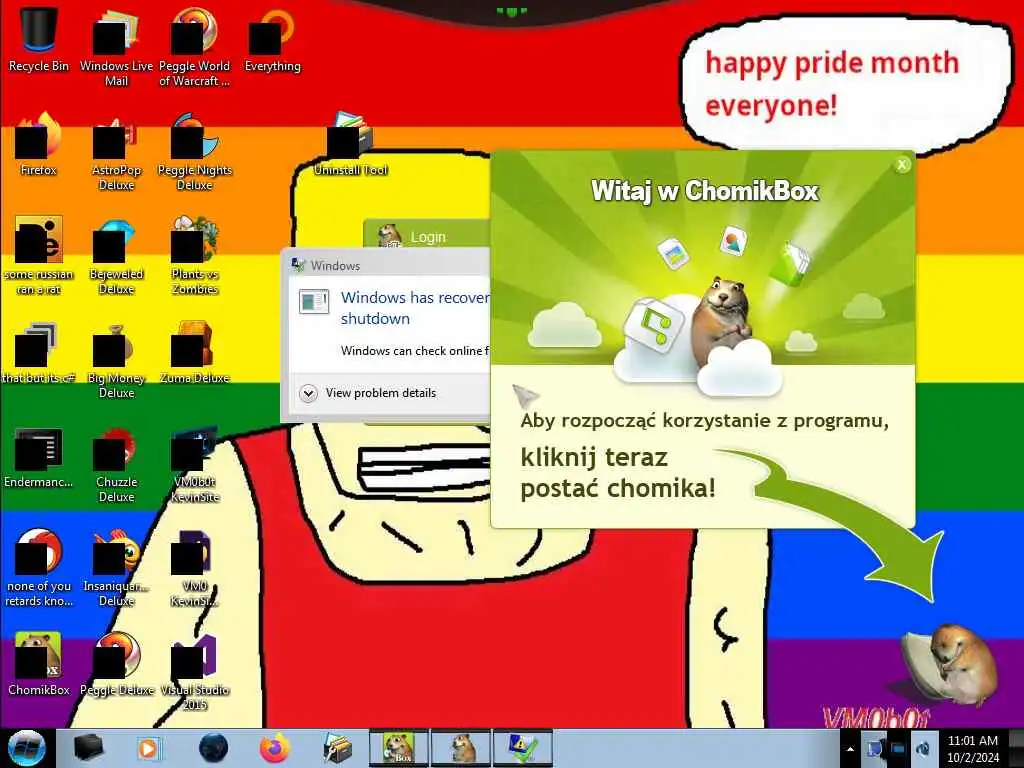The image size is (1024, 768).
Task: Select the VM0 KevinSi... desktop icon
Action: [x=195, y=567]
